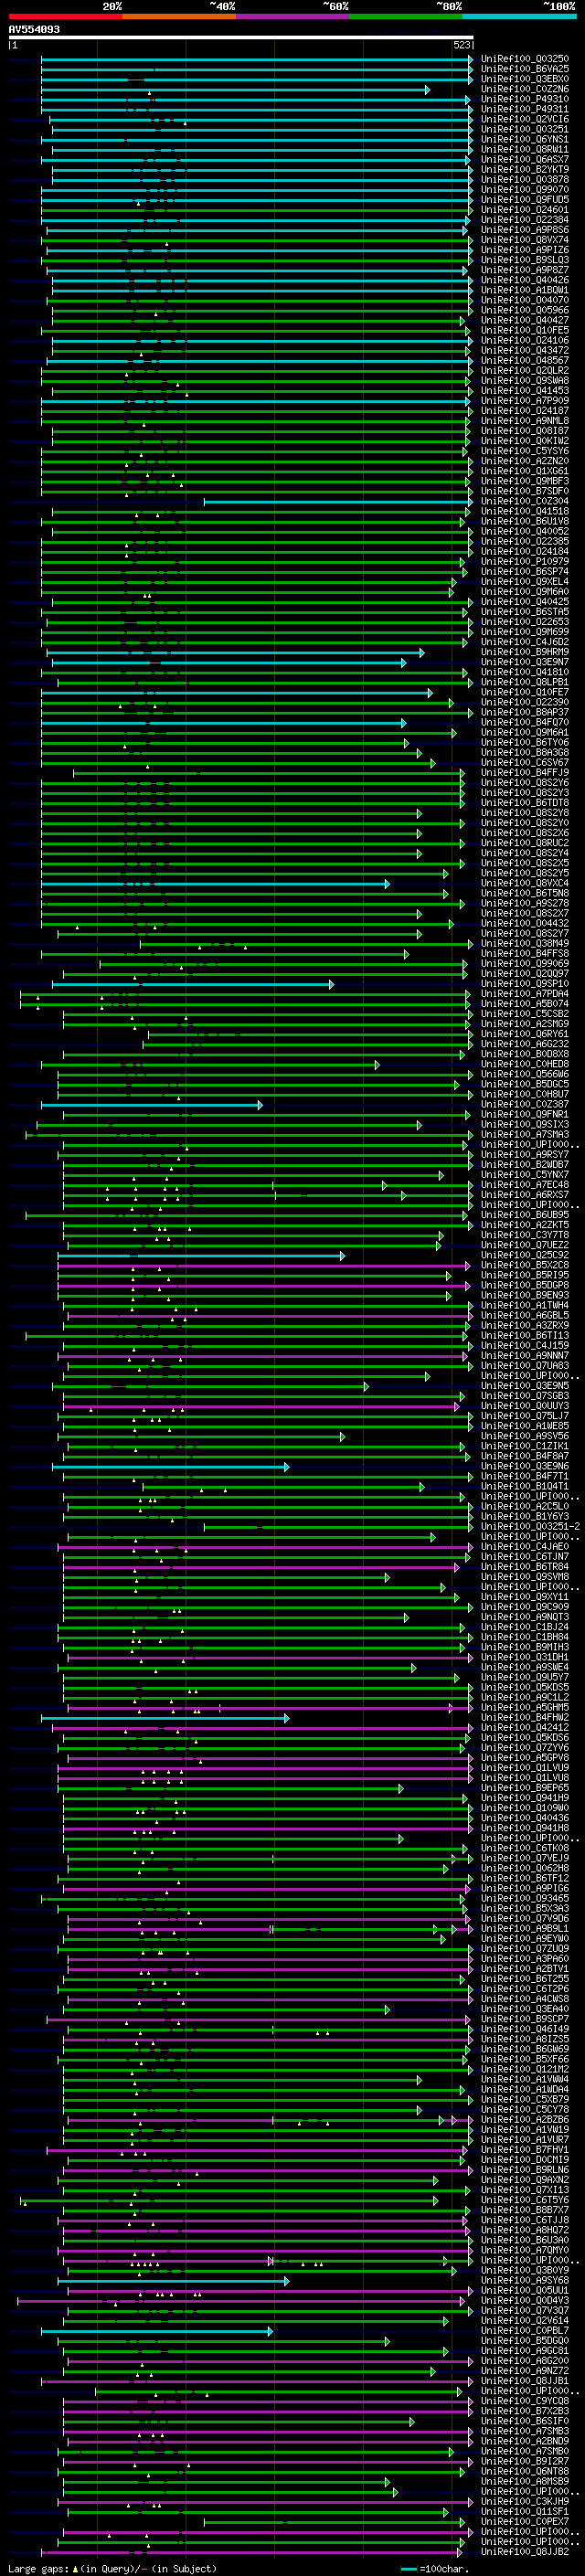
Task: Select hit label UniRef100_Q40426
Action: (524, 280)
